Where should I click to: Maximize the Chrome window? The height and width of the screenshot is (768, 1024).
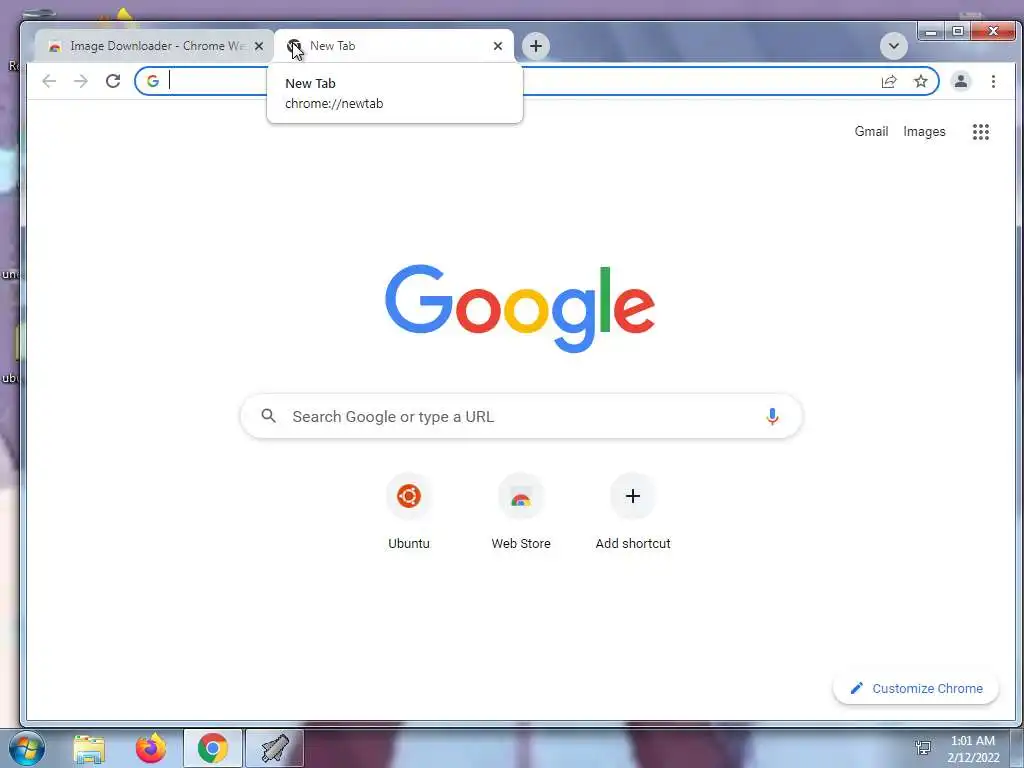pos(958,31)
